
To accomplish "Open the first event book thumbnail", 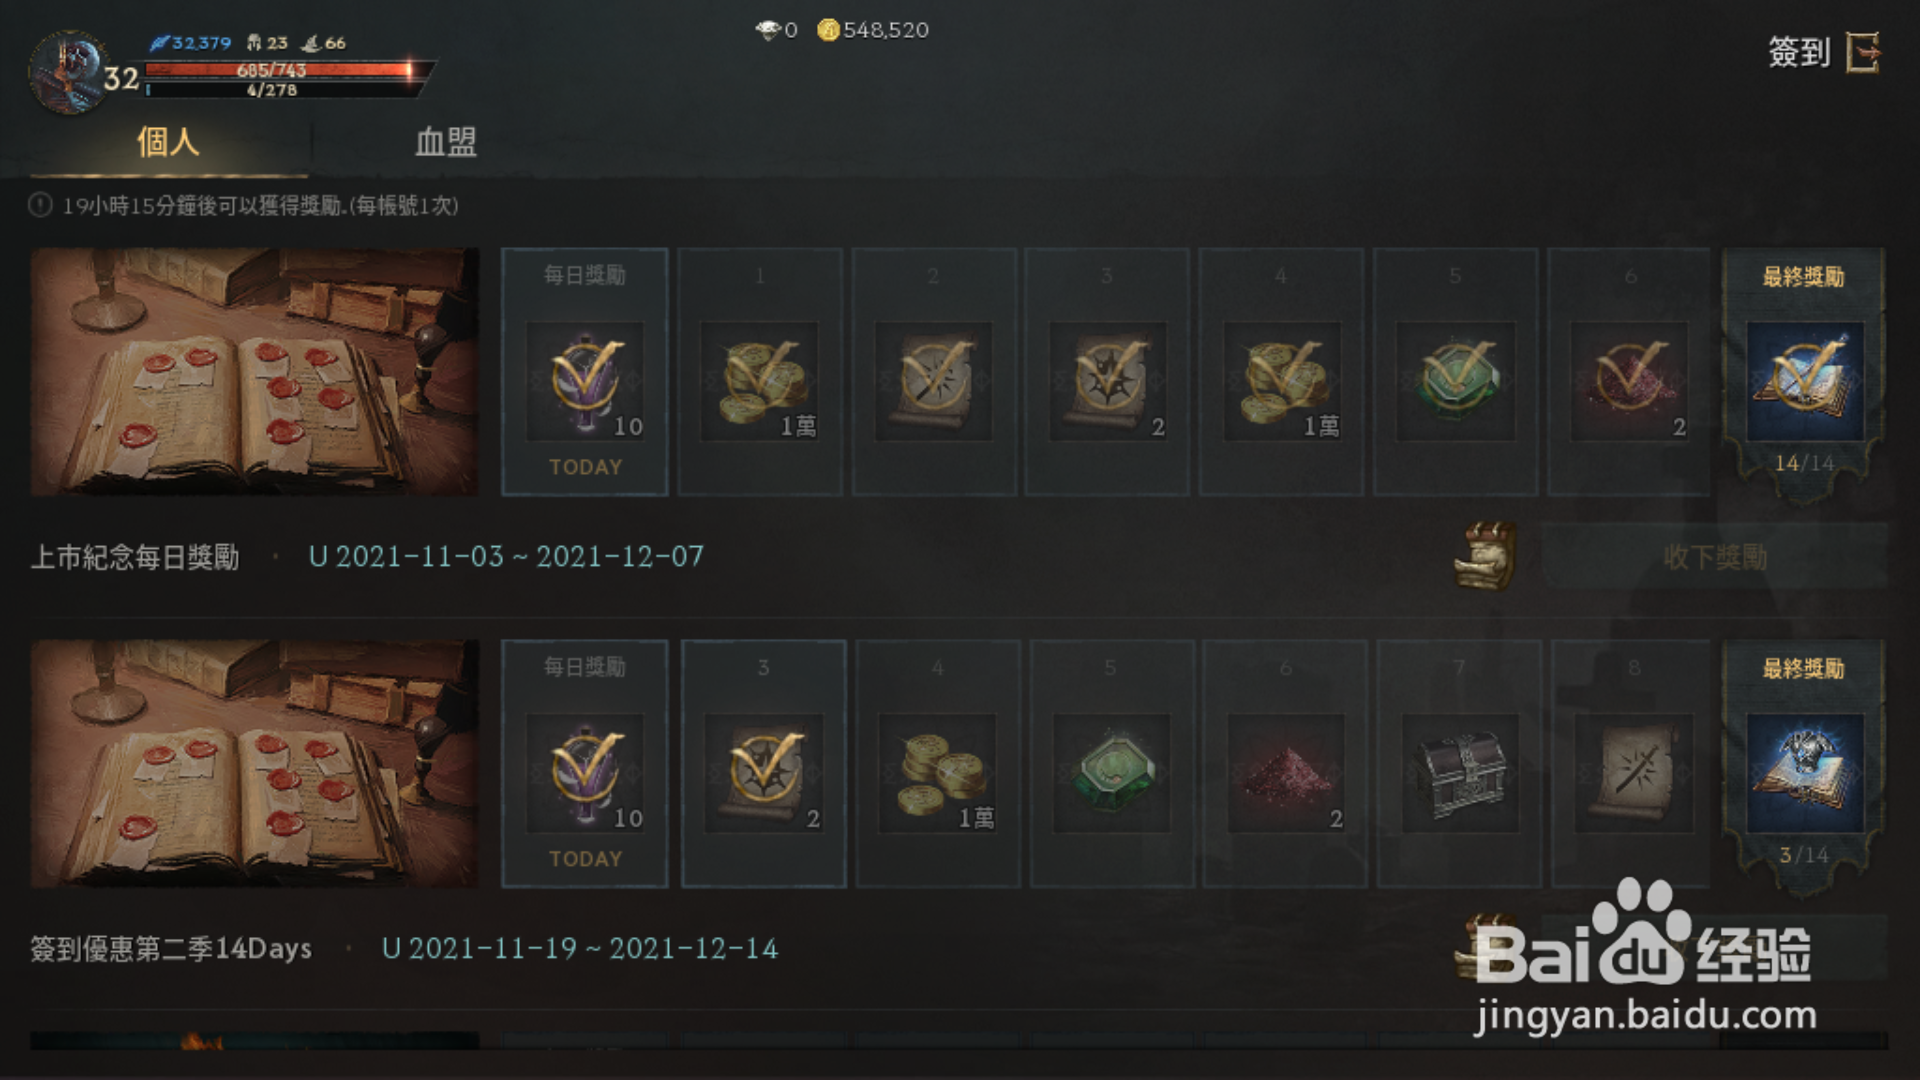I will pyautogui.click(x=254, y=371).
